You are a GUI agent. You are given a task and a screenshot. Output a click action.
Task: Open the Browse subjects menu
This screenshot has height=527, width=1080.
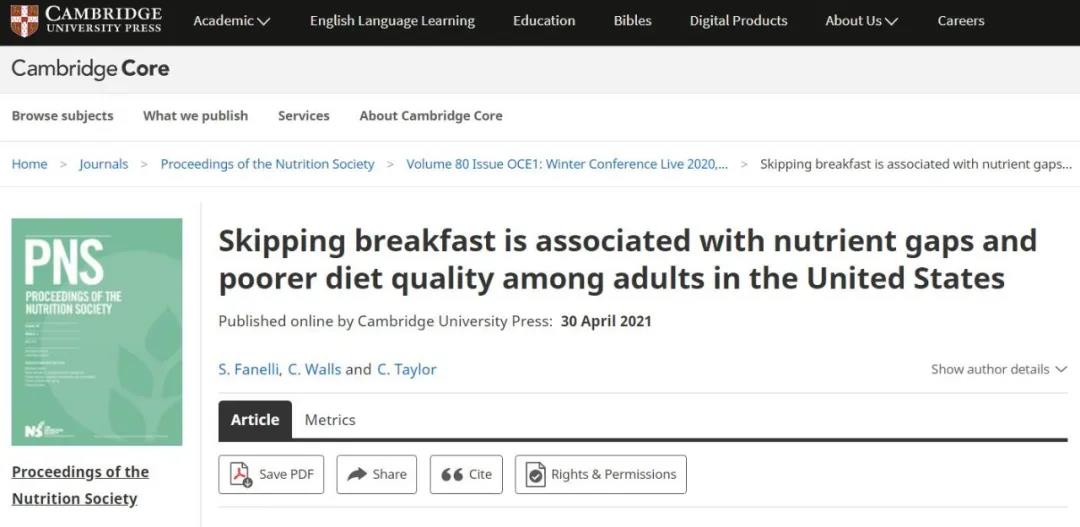63,116
